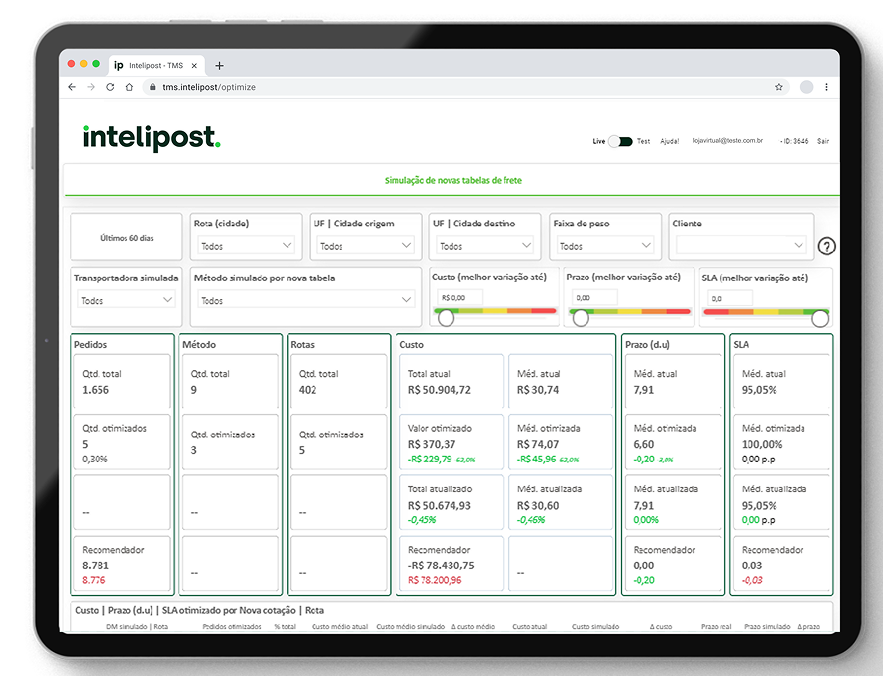Click Prazo Méd. otimizada 6,60
Screen dimensions: 883x676
coord(644,444)
